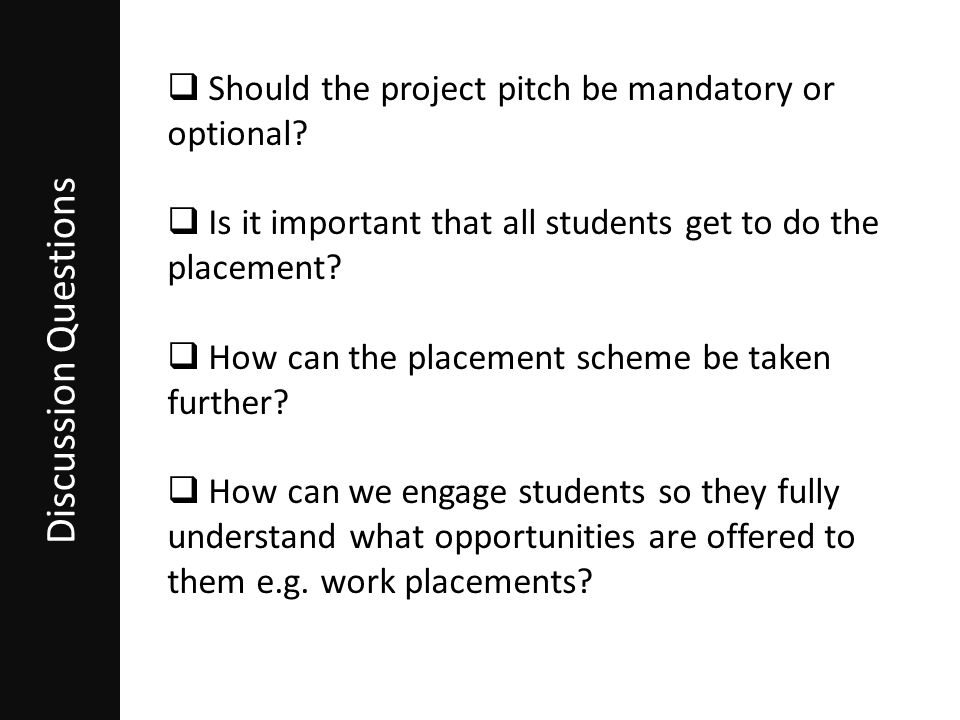Tick the checkbox beside 'Should the project pitch'
This screenshot has width=960, height=720.
(x=183, y=87)
